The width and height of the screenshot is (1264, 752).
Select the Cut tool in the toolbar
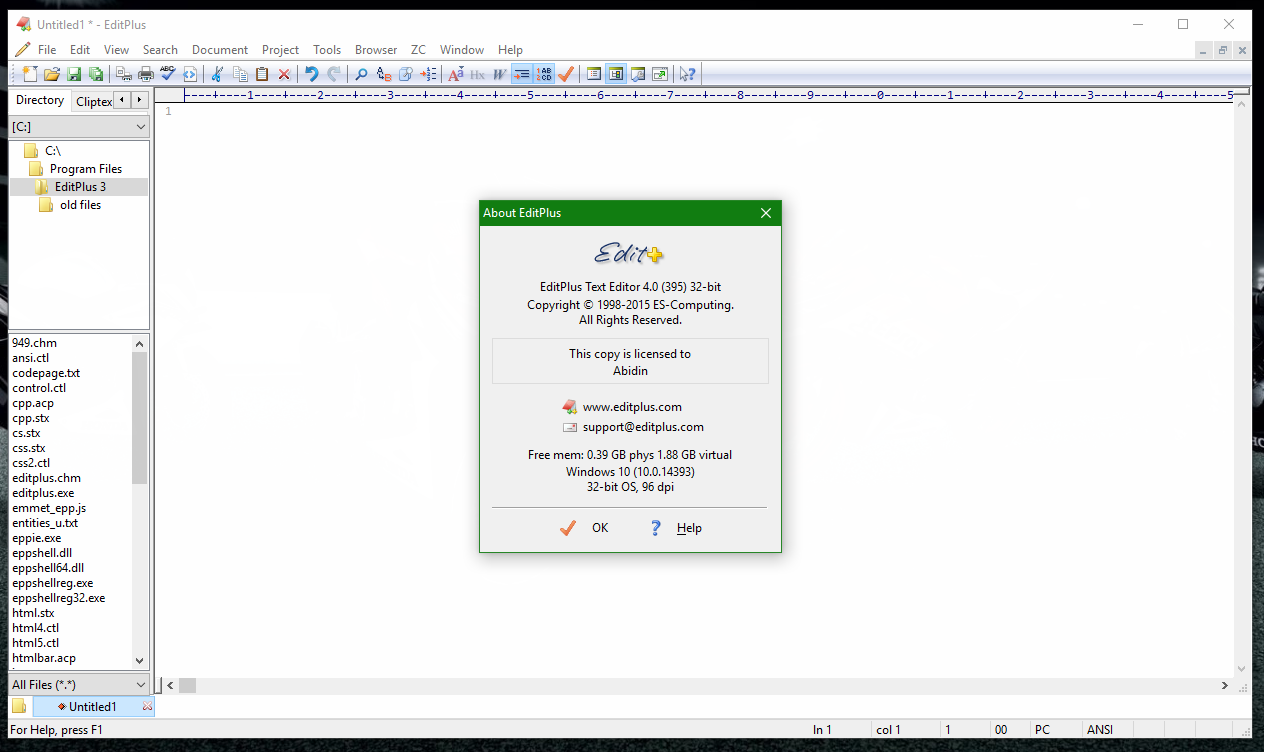(x=219, y=73)
